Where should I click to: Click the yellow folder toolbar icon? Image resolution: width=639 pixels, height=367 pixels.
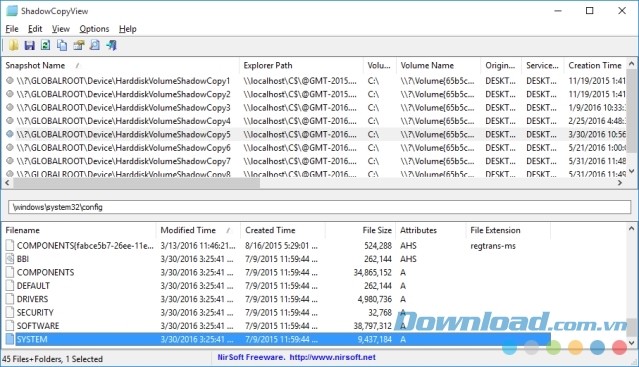pos(13,45)
